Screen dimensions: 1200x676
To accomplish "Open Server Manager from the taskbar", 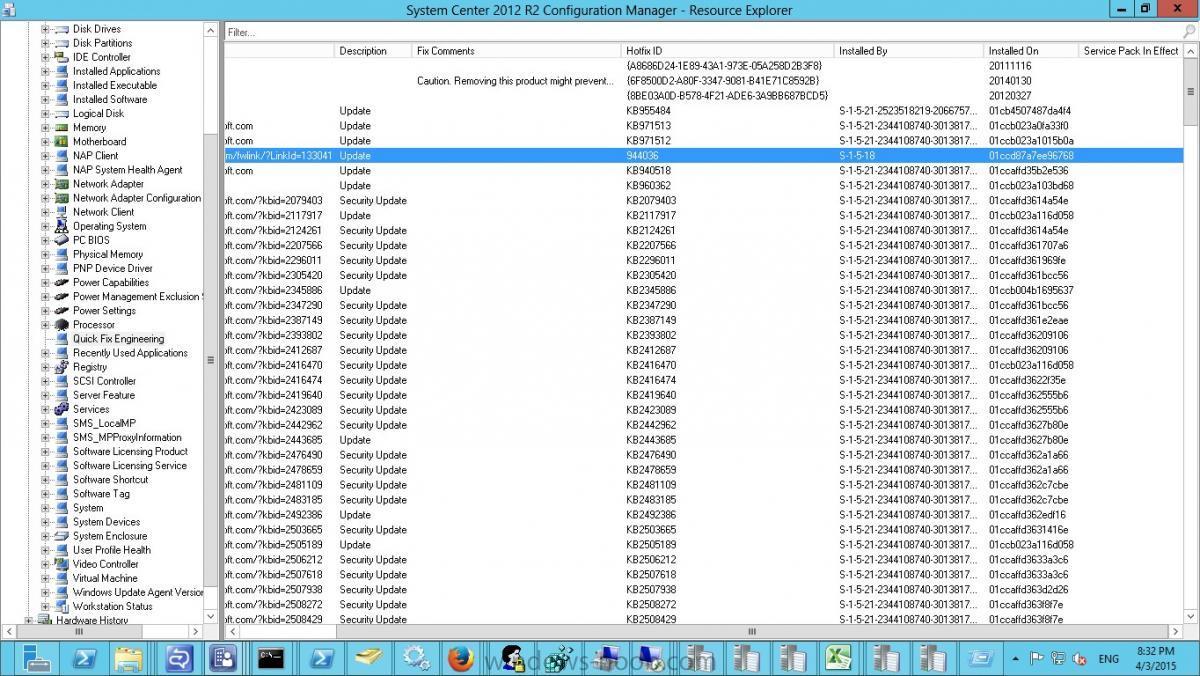I will tap(39, 658).
